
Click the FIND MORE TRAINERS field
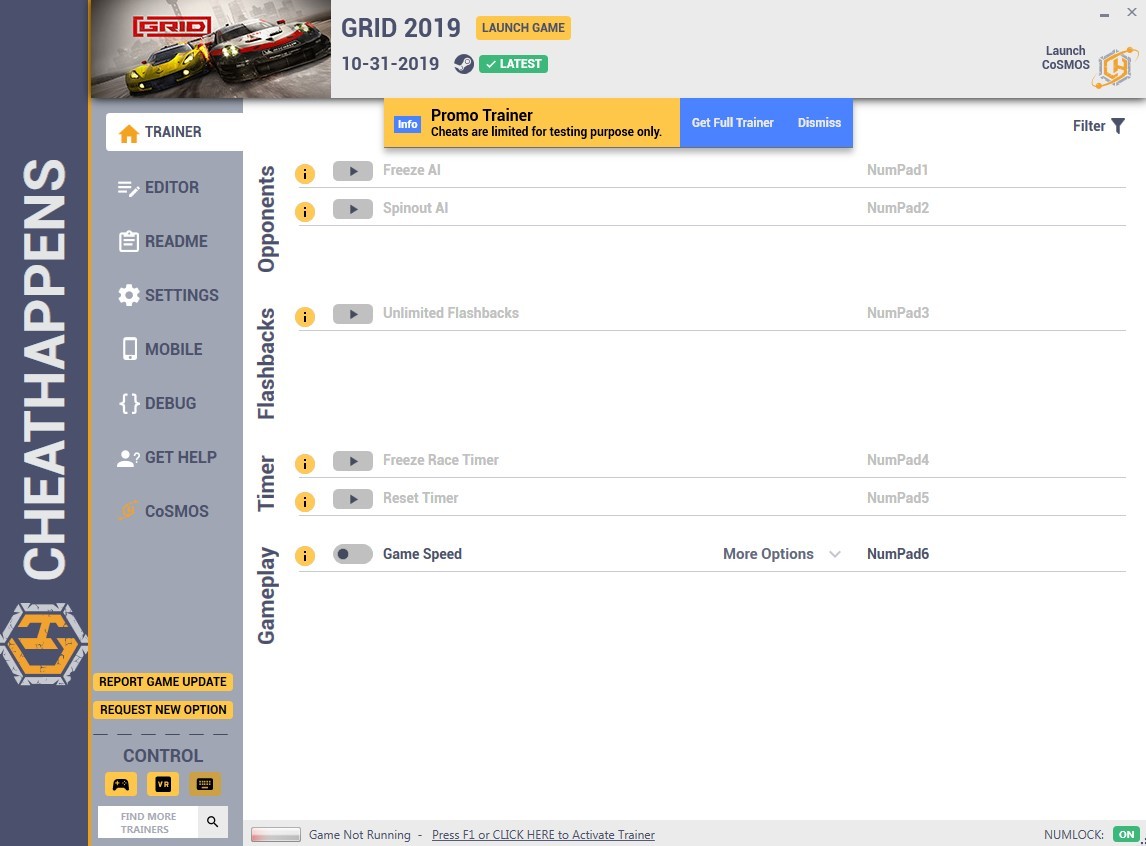pos(148,823)
